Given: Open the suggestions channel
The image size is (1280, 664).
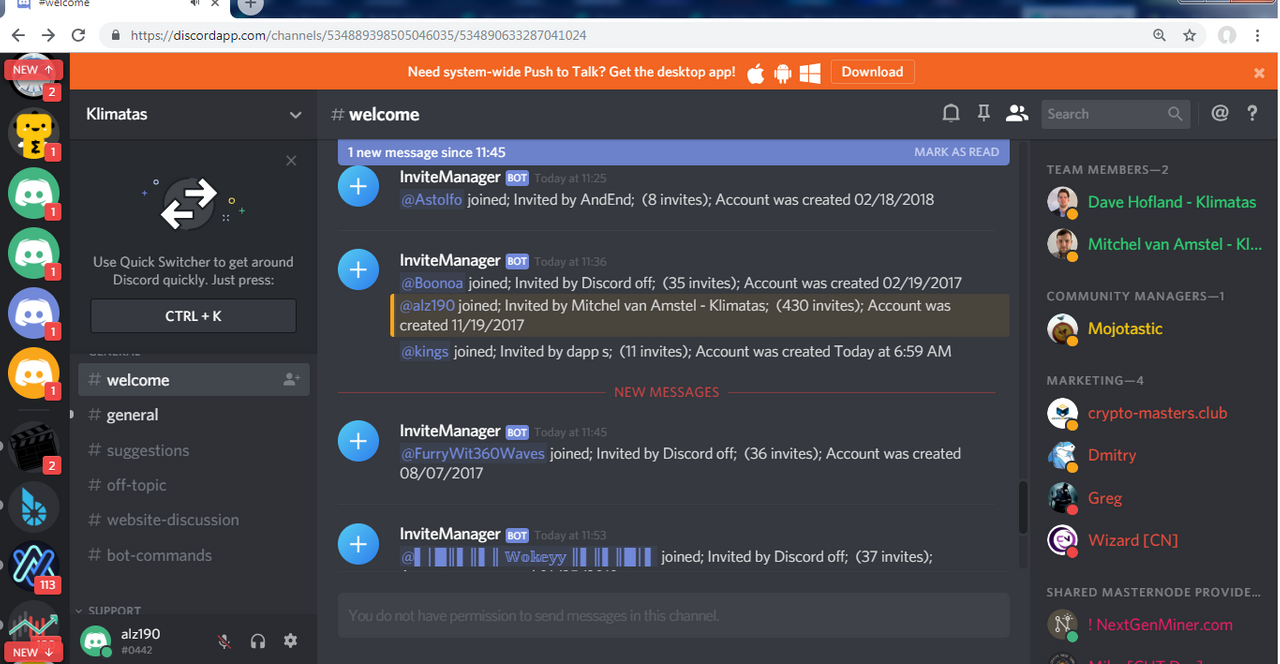Looking at the screenshot, I should pos(194,450).
